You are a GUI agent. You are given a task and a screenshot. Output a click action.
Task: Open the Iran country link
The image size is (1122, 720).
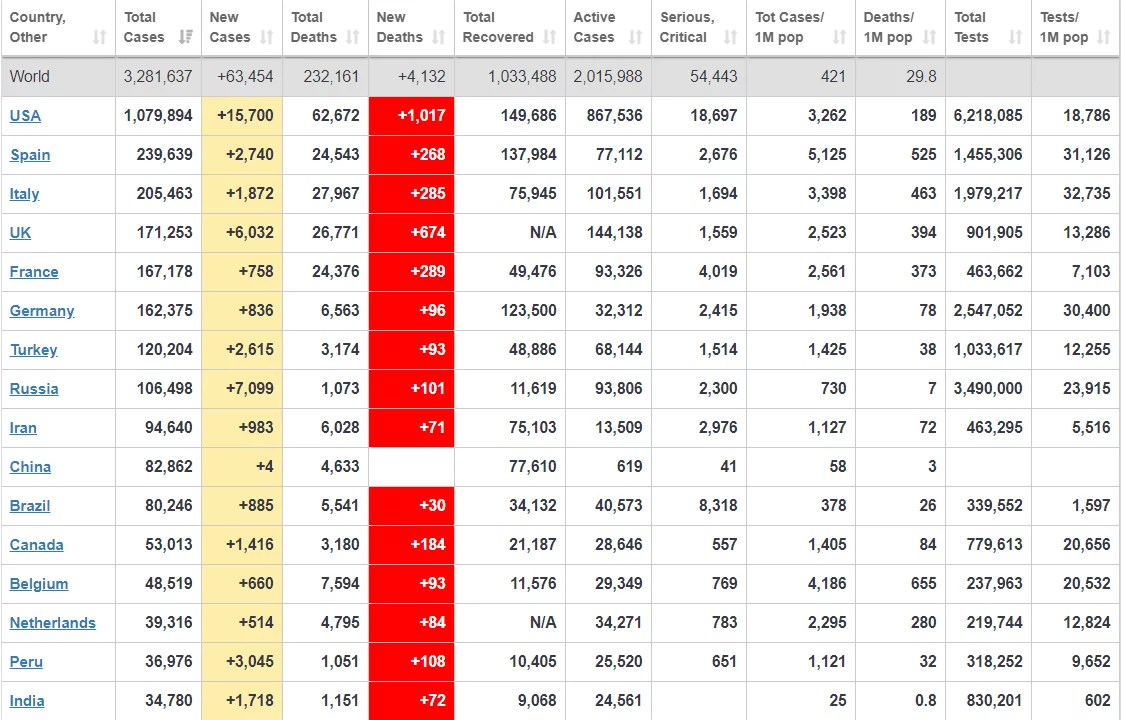(x=23, y=428)
